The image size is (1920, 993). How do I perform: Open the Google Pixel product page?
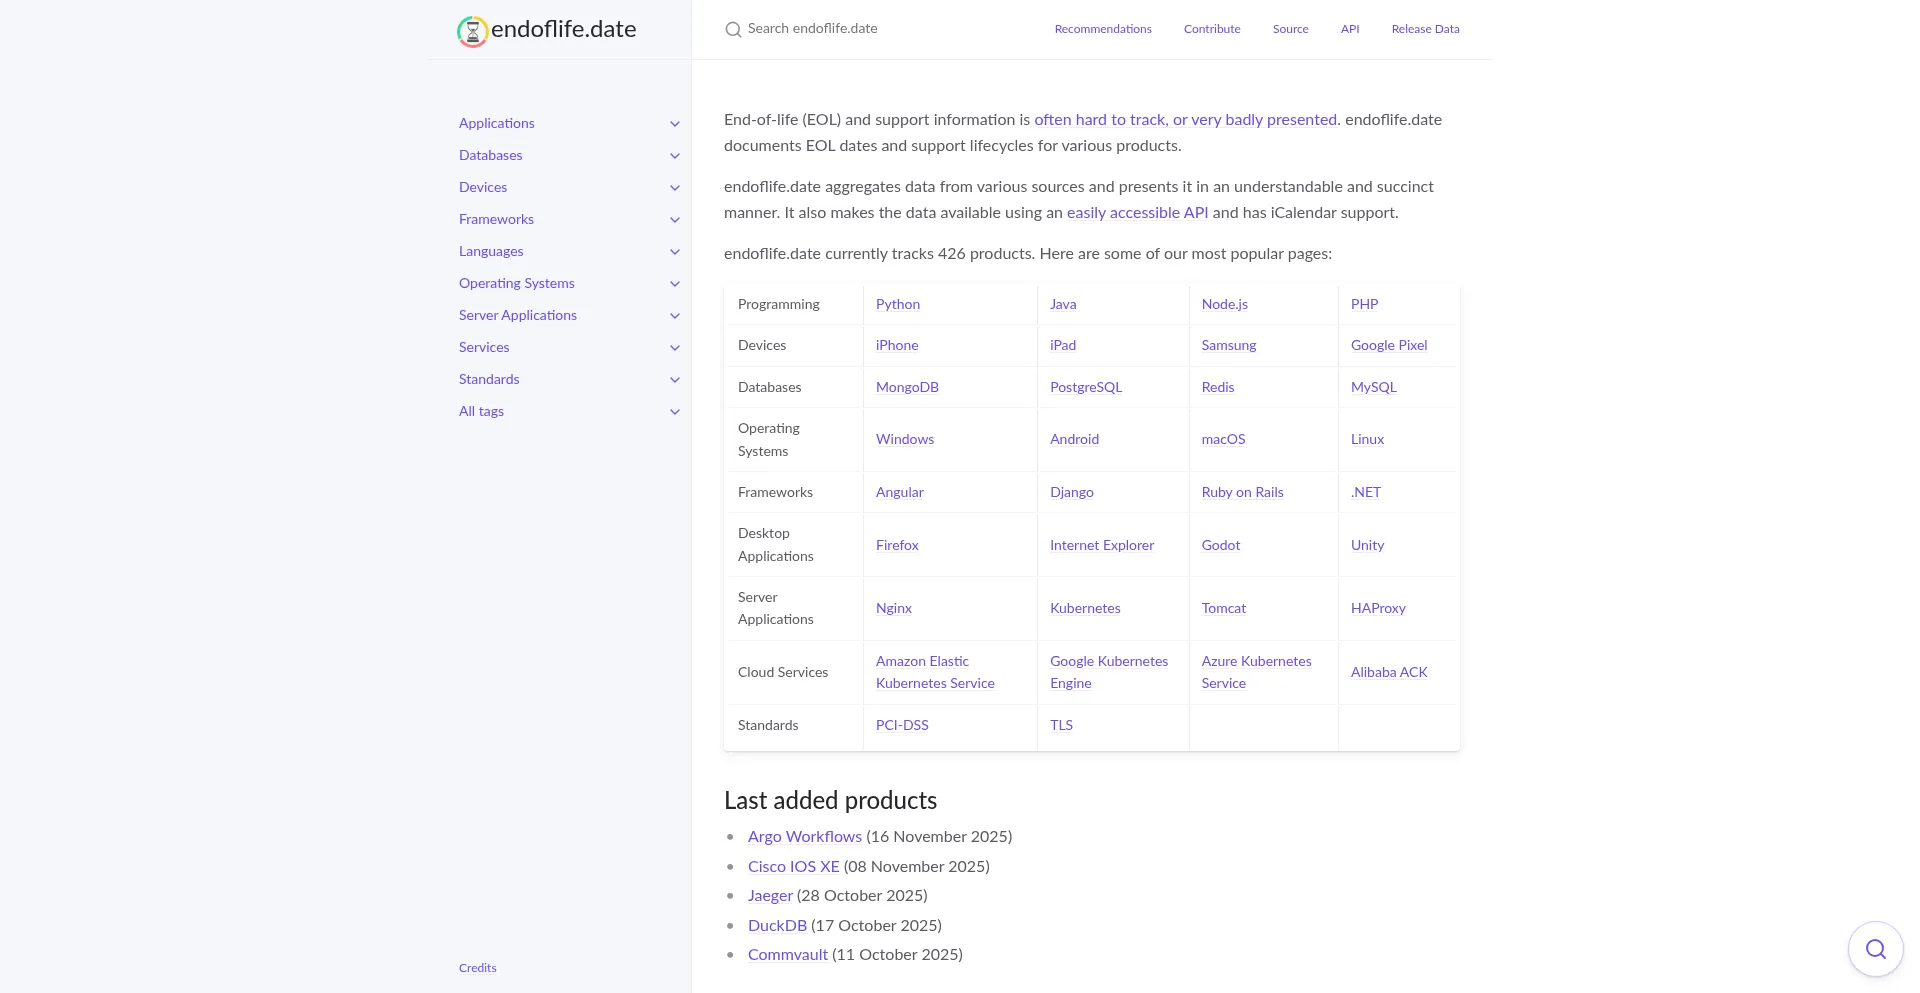click(1389, 345)
